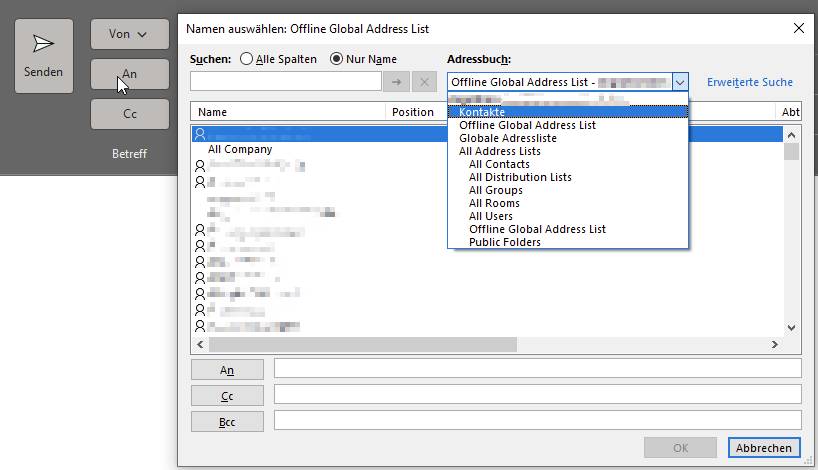Pick Public Folders in dropdown list

tap(504, 242)
